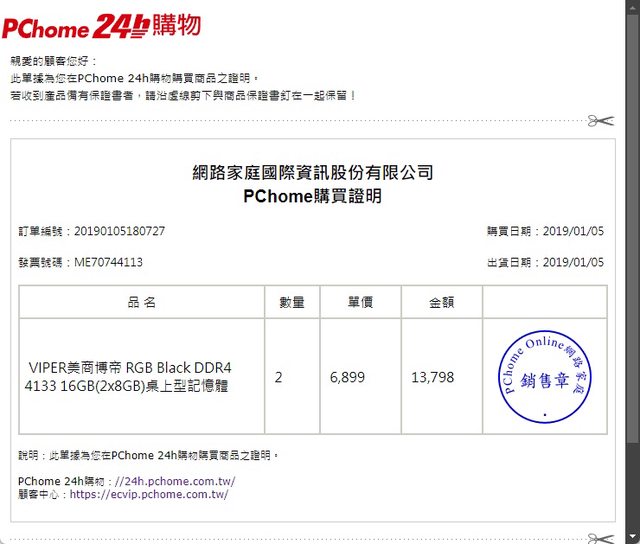Image resolution: width=640 pixels, height=544 pixels.
Task: Click the 品名 column header
Action: pos(141,302)
